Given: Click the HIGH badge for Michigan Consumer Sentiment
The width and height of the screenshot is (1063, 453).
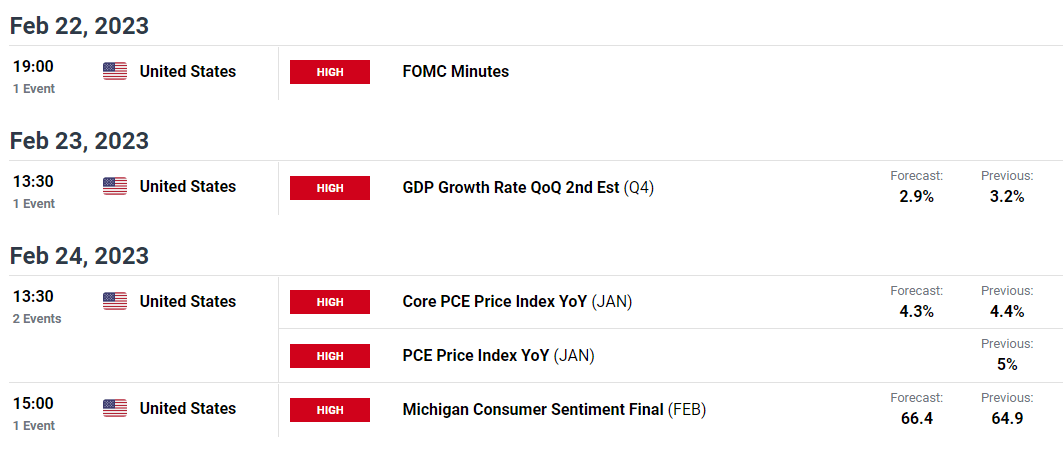Looking at the screenshot, I should click(x=330, y=410).
